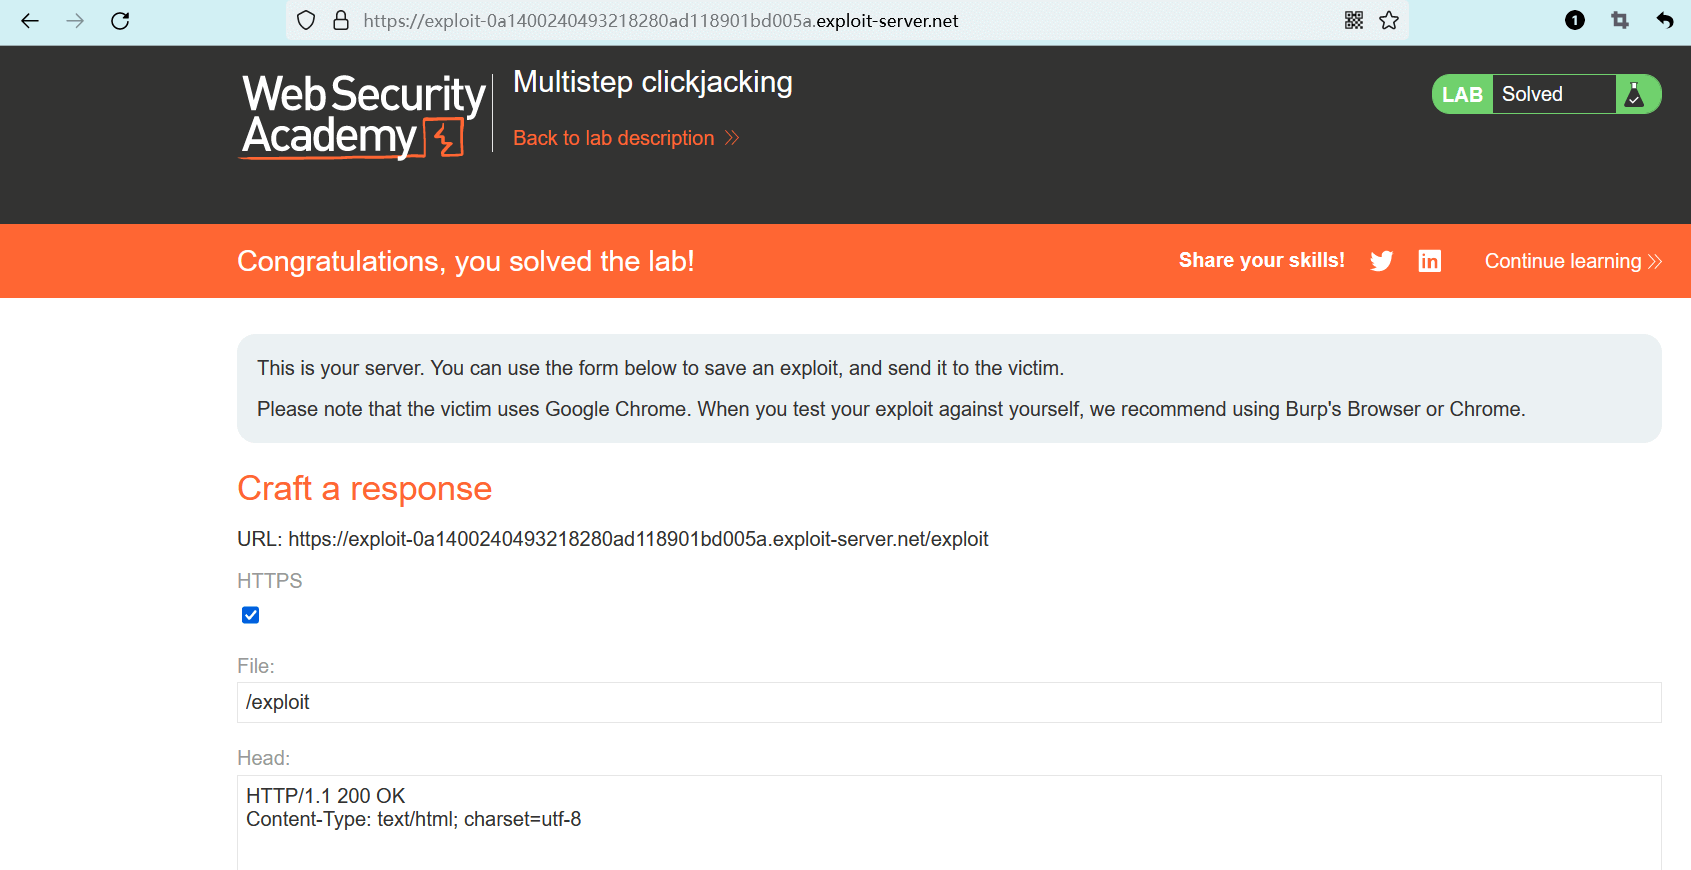Open the site shield information icon

coord(306,21)
